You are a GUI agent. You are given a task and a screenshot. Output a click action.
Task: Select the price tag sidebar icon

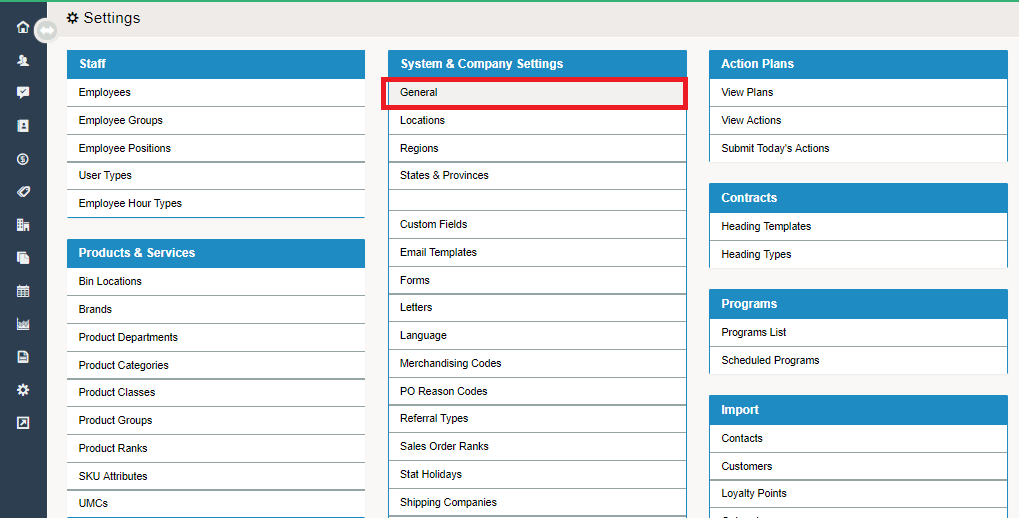23,192
